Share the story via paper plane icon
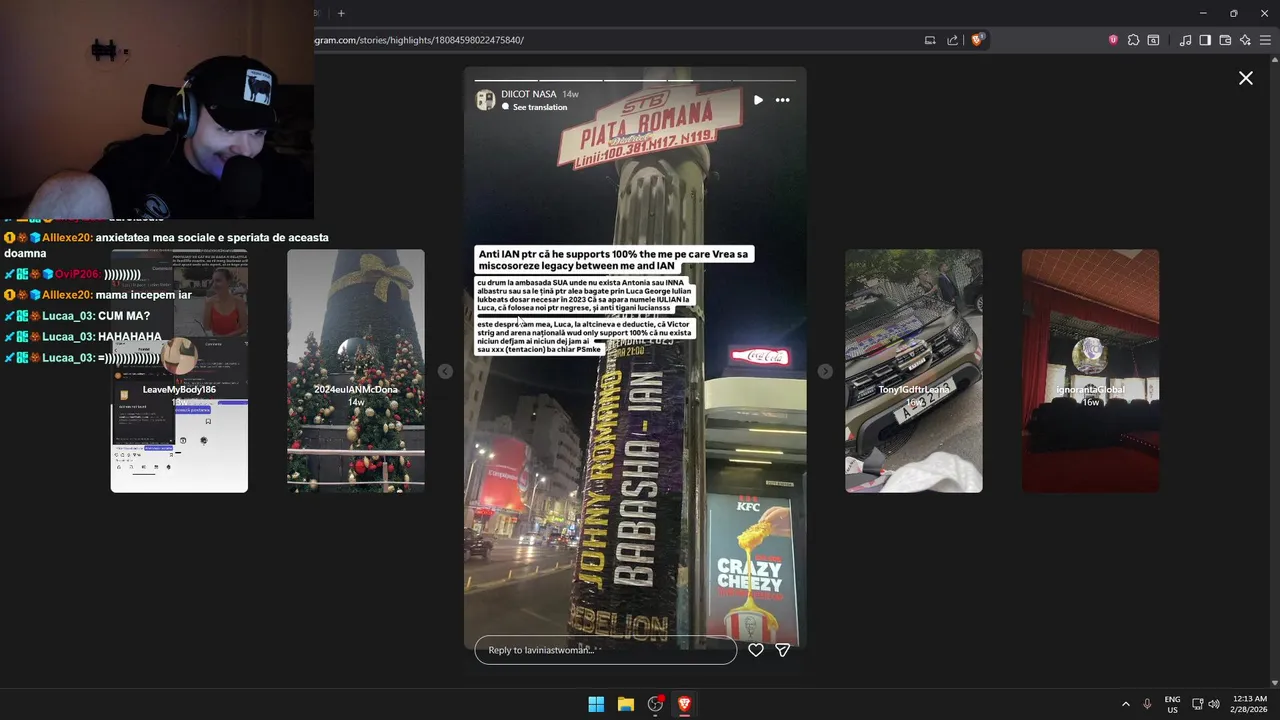1280x720 pixels. 783,650
